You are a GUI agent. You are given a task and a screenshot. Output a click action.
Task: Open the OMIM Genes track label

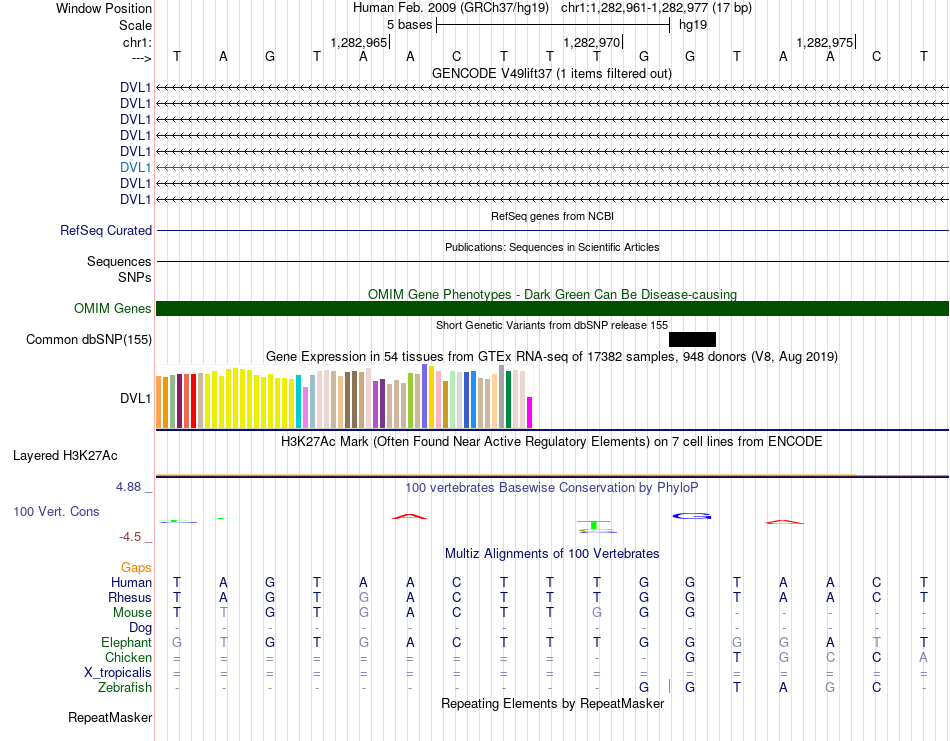click(113, 309)
